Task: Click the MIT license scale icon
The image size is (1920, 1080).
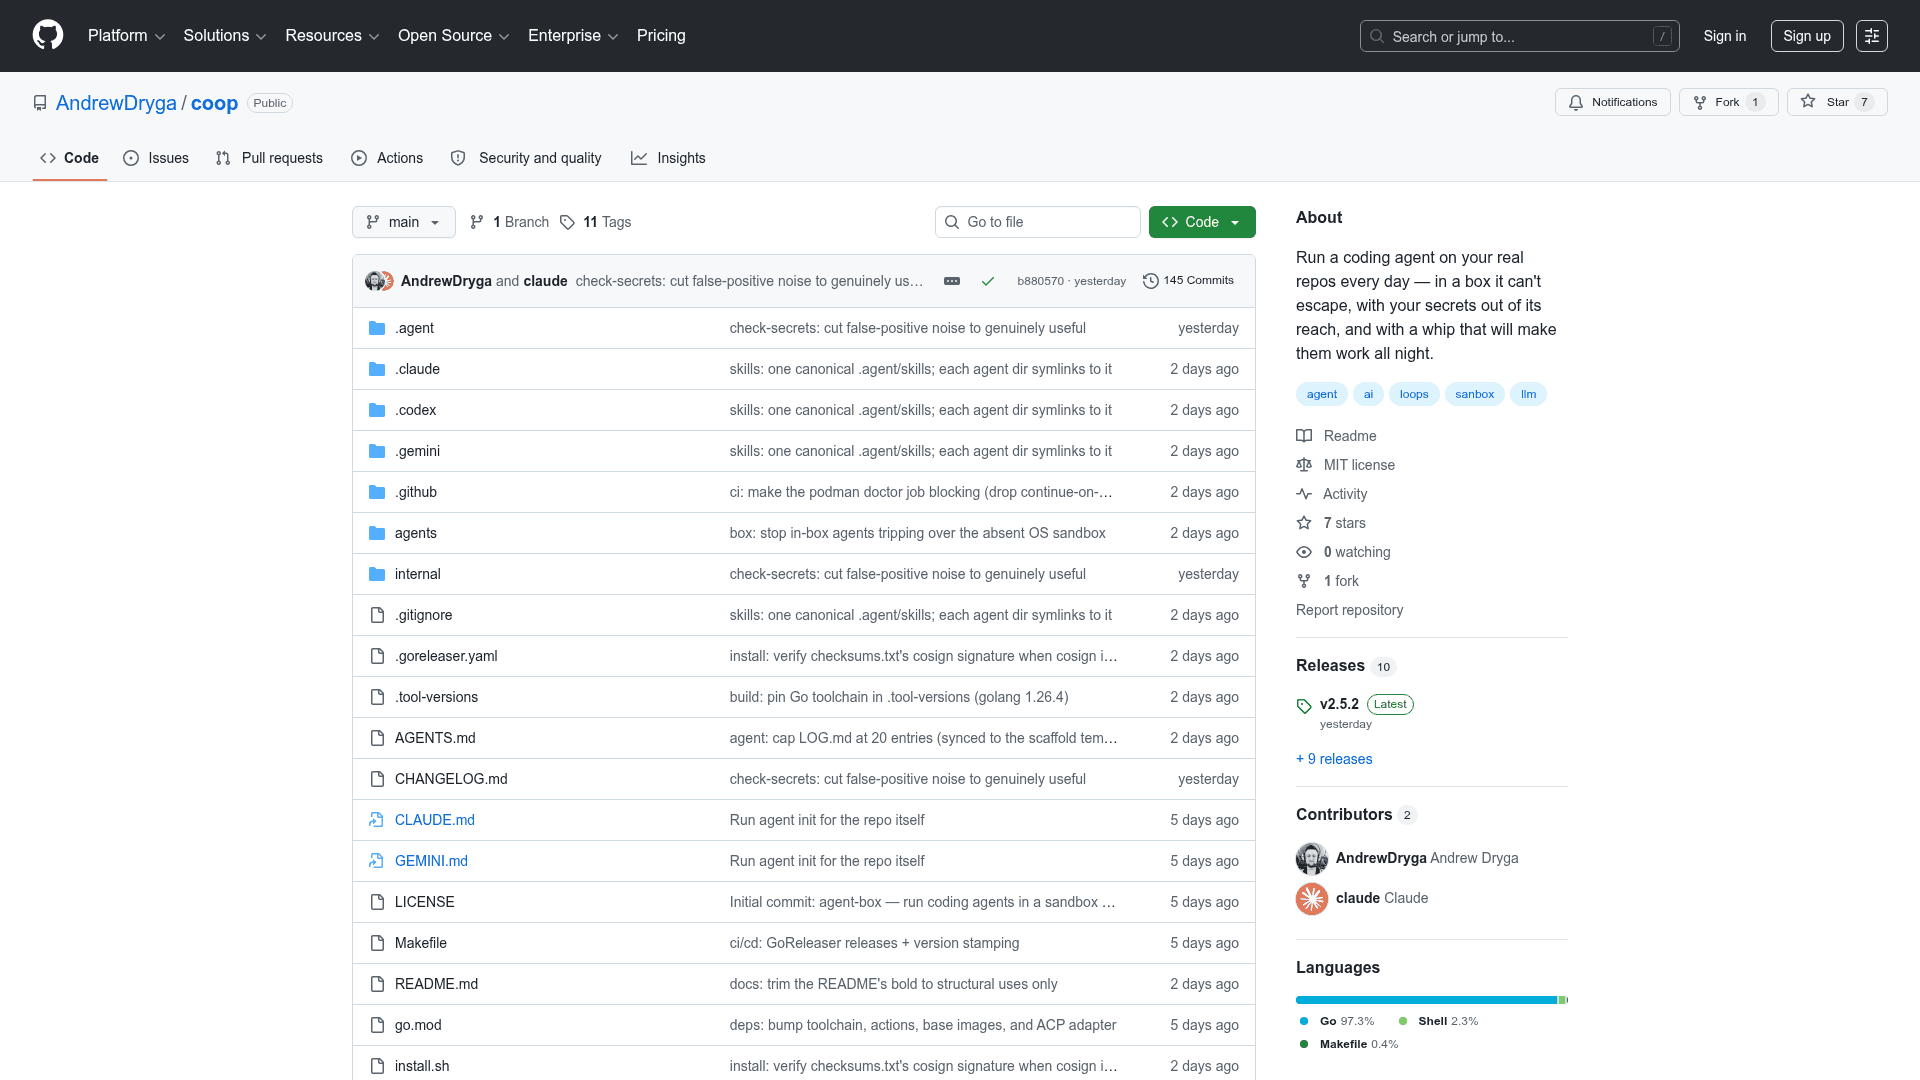Action: tap(1304, 465)
